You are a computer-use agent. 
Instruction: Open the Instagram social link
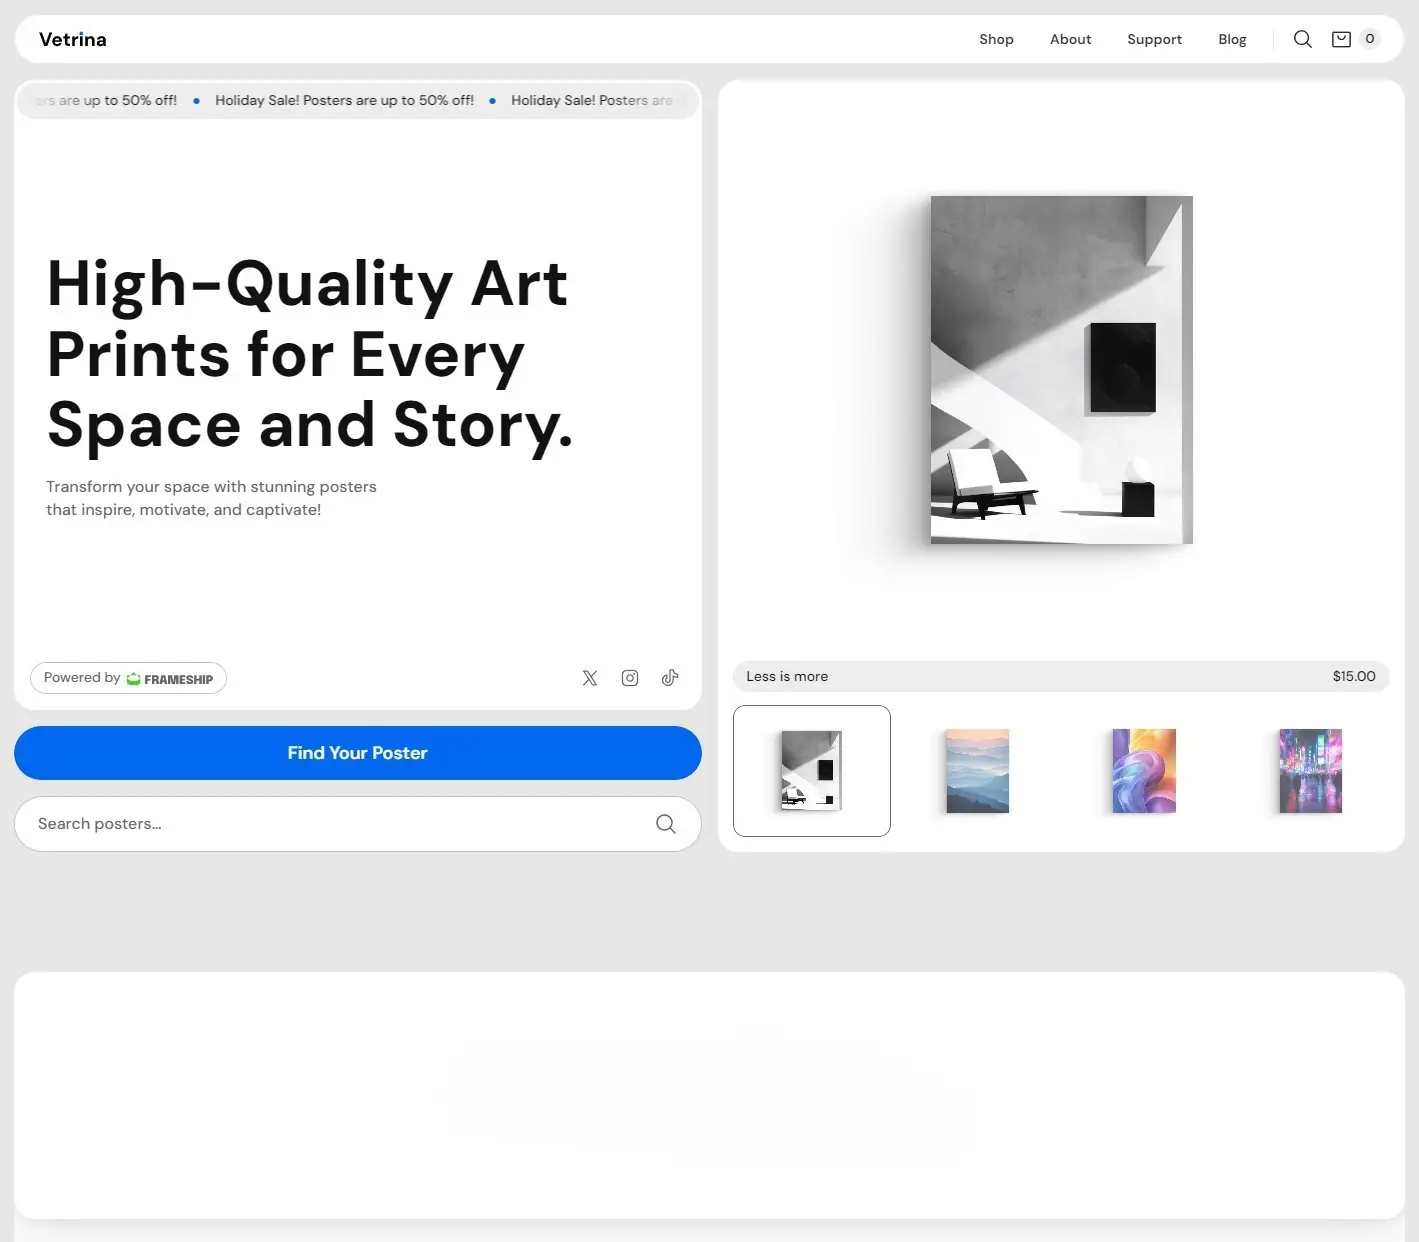tap(630, 678)
